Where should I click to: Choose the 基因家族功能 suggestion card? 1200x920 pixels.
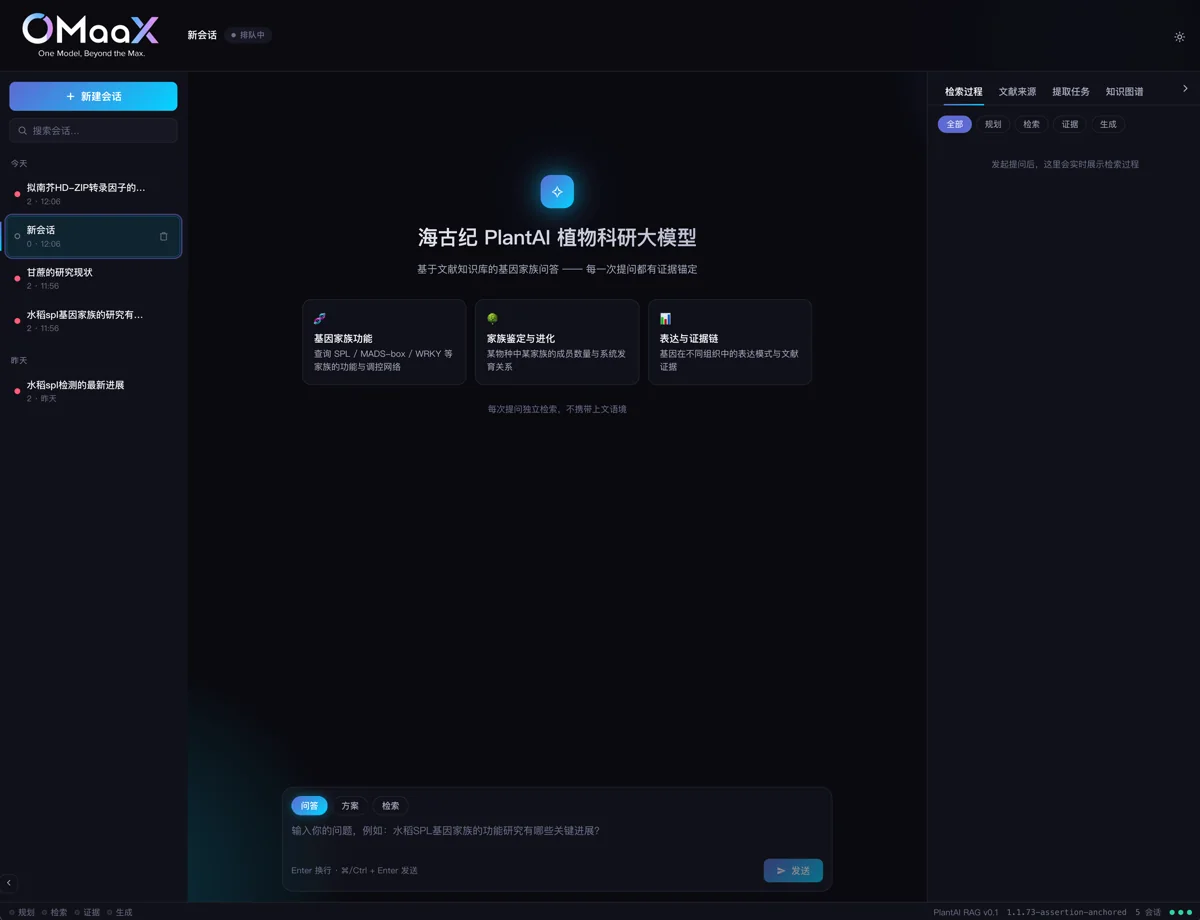tap(384, 342)
